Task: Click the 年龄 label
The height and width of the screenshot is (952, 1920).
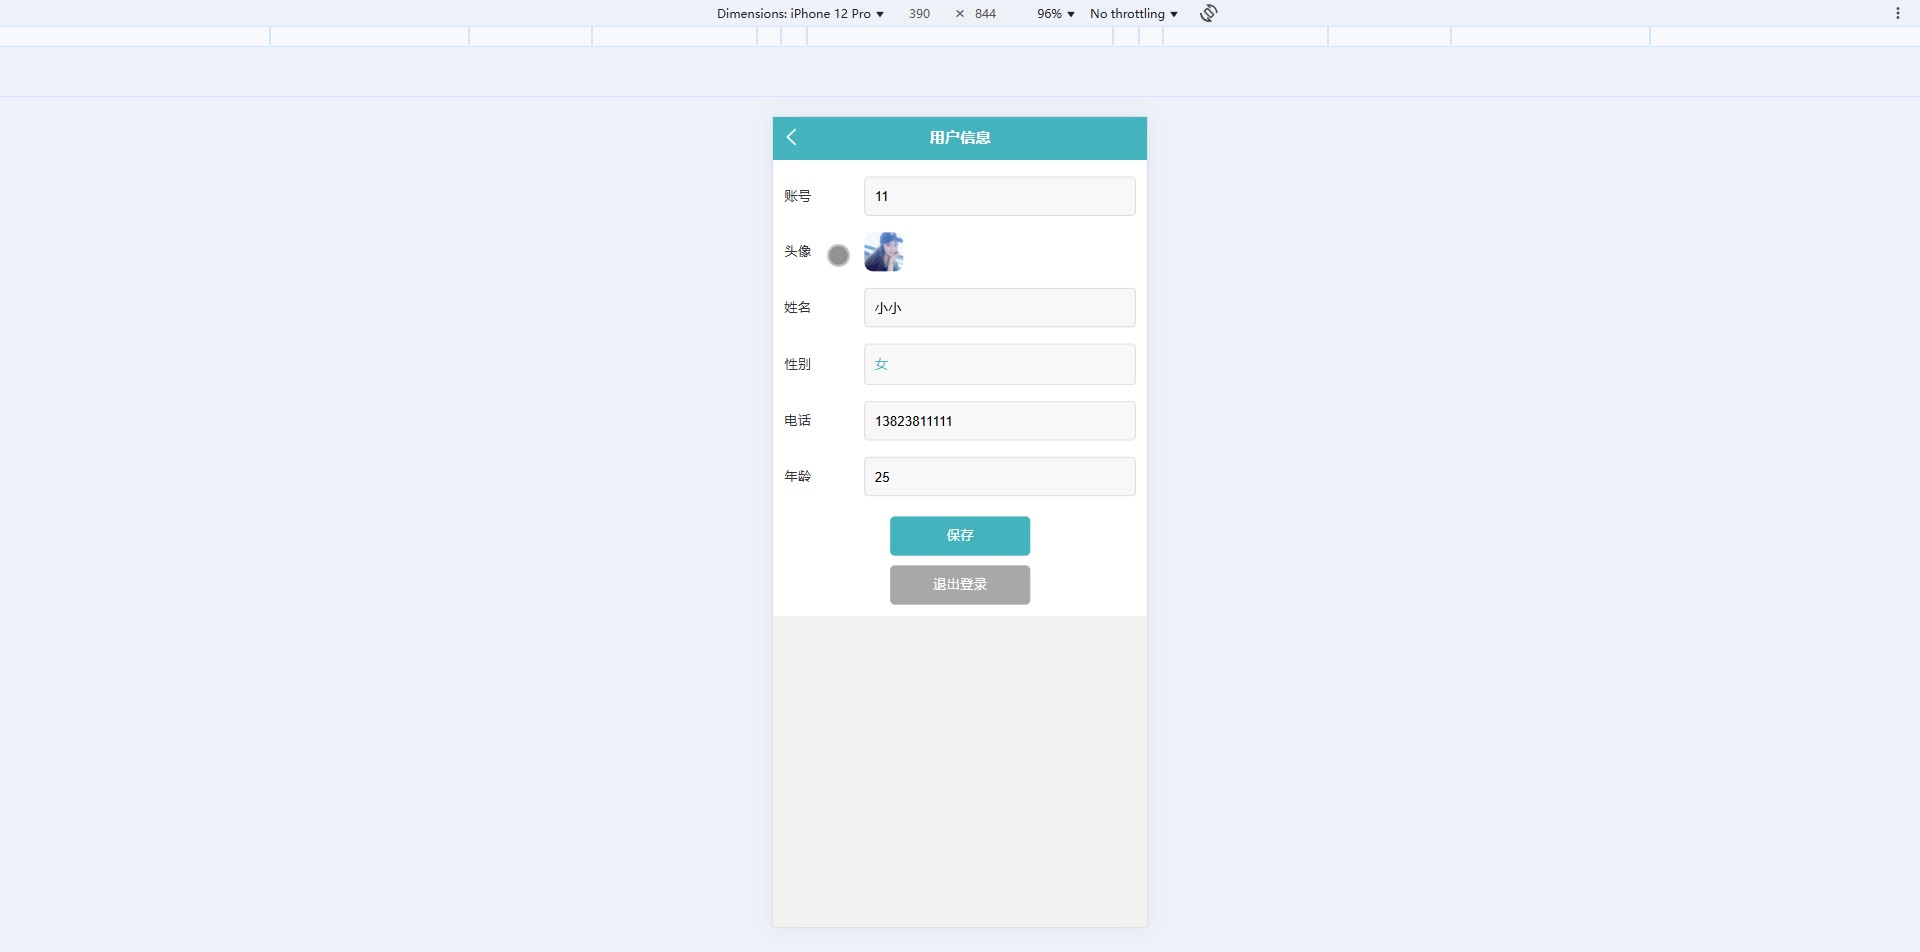Action: [797, 476]
